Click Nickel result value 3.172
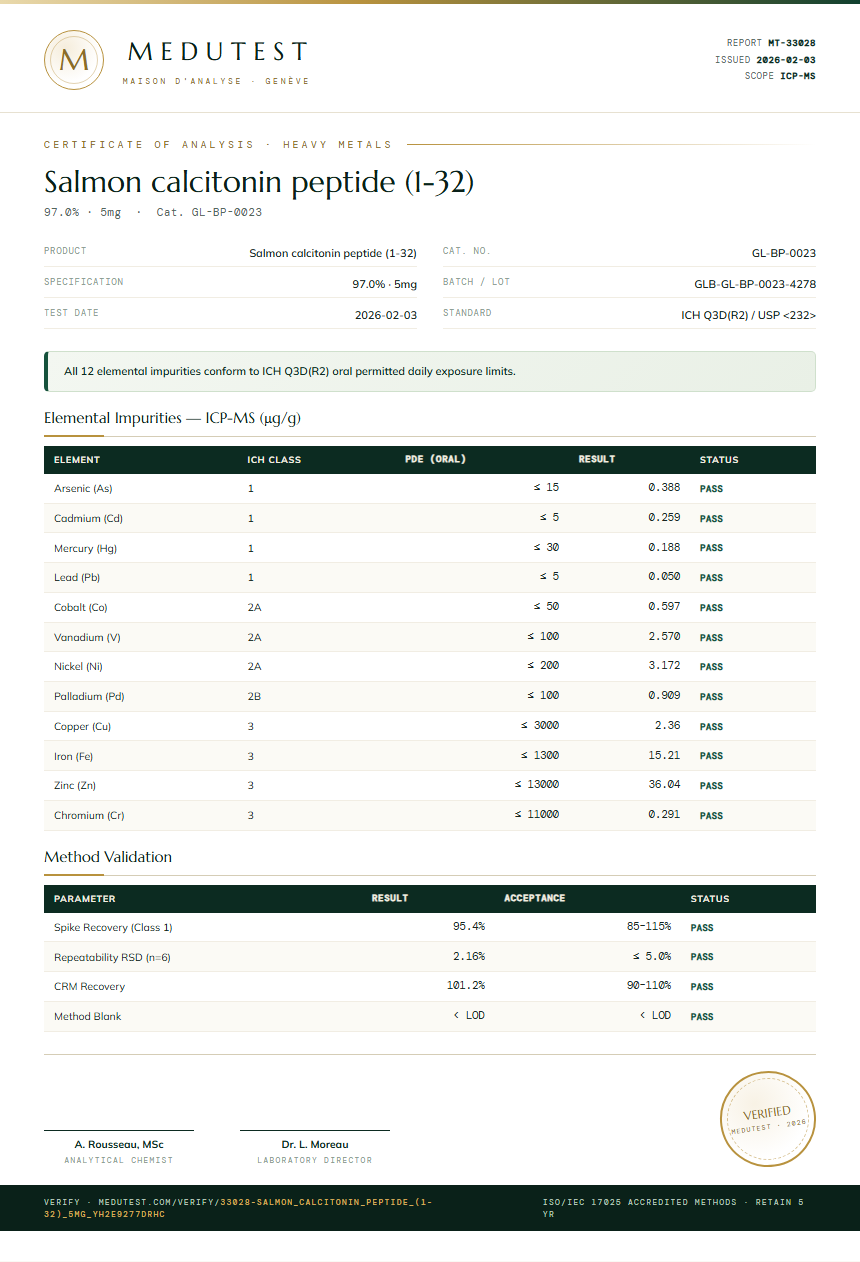Viewport: 860px width, 1262px height. 664,666
